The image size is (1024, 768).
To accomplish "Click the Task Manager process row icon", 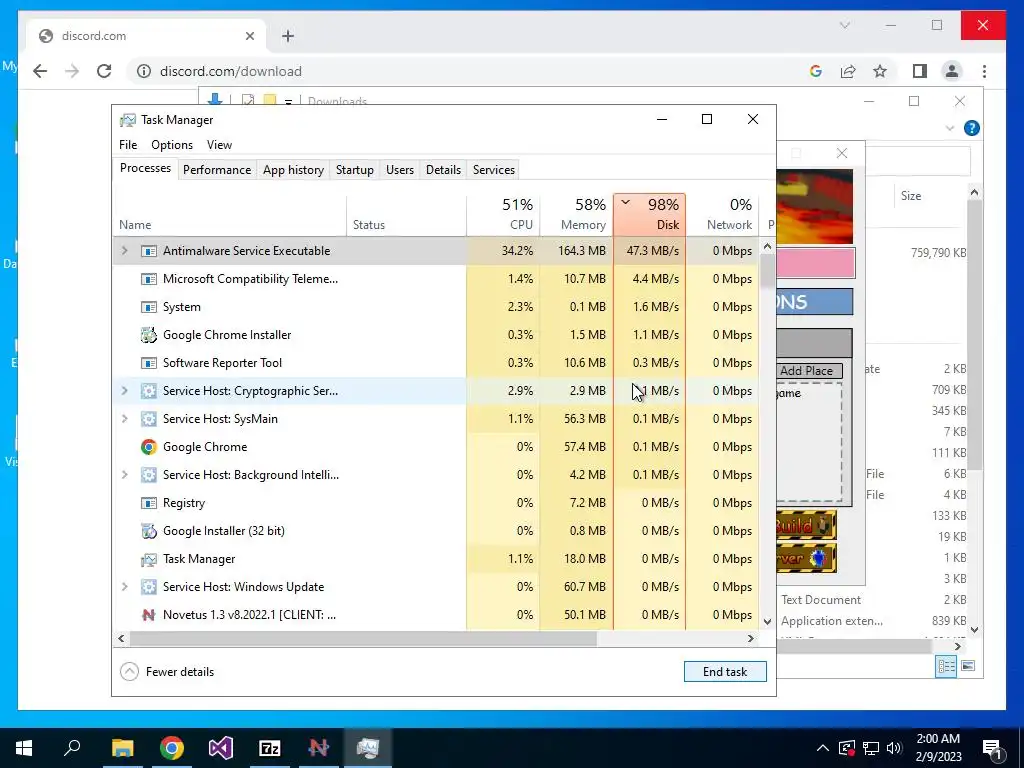I will 149,559.
